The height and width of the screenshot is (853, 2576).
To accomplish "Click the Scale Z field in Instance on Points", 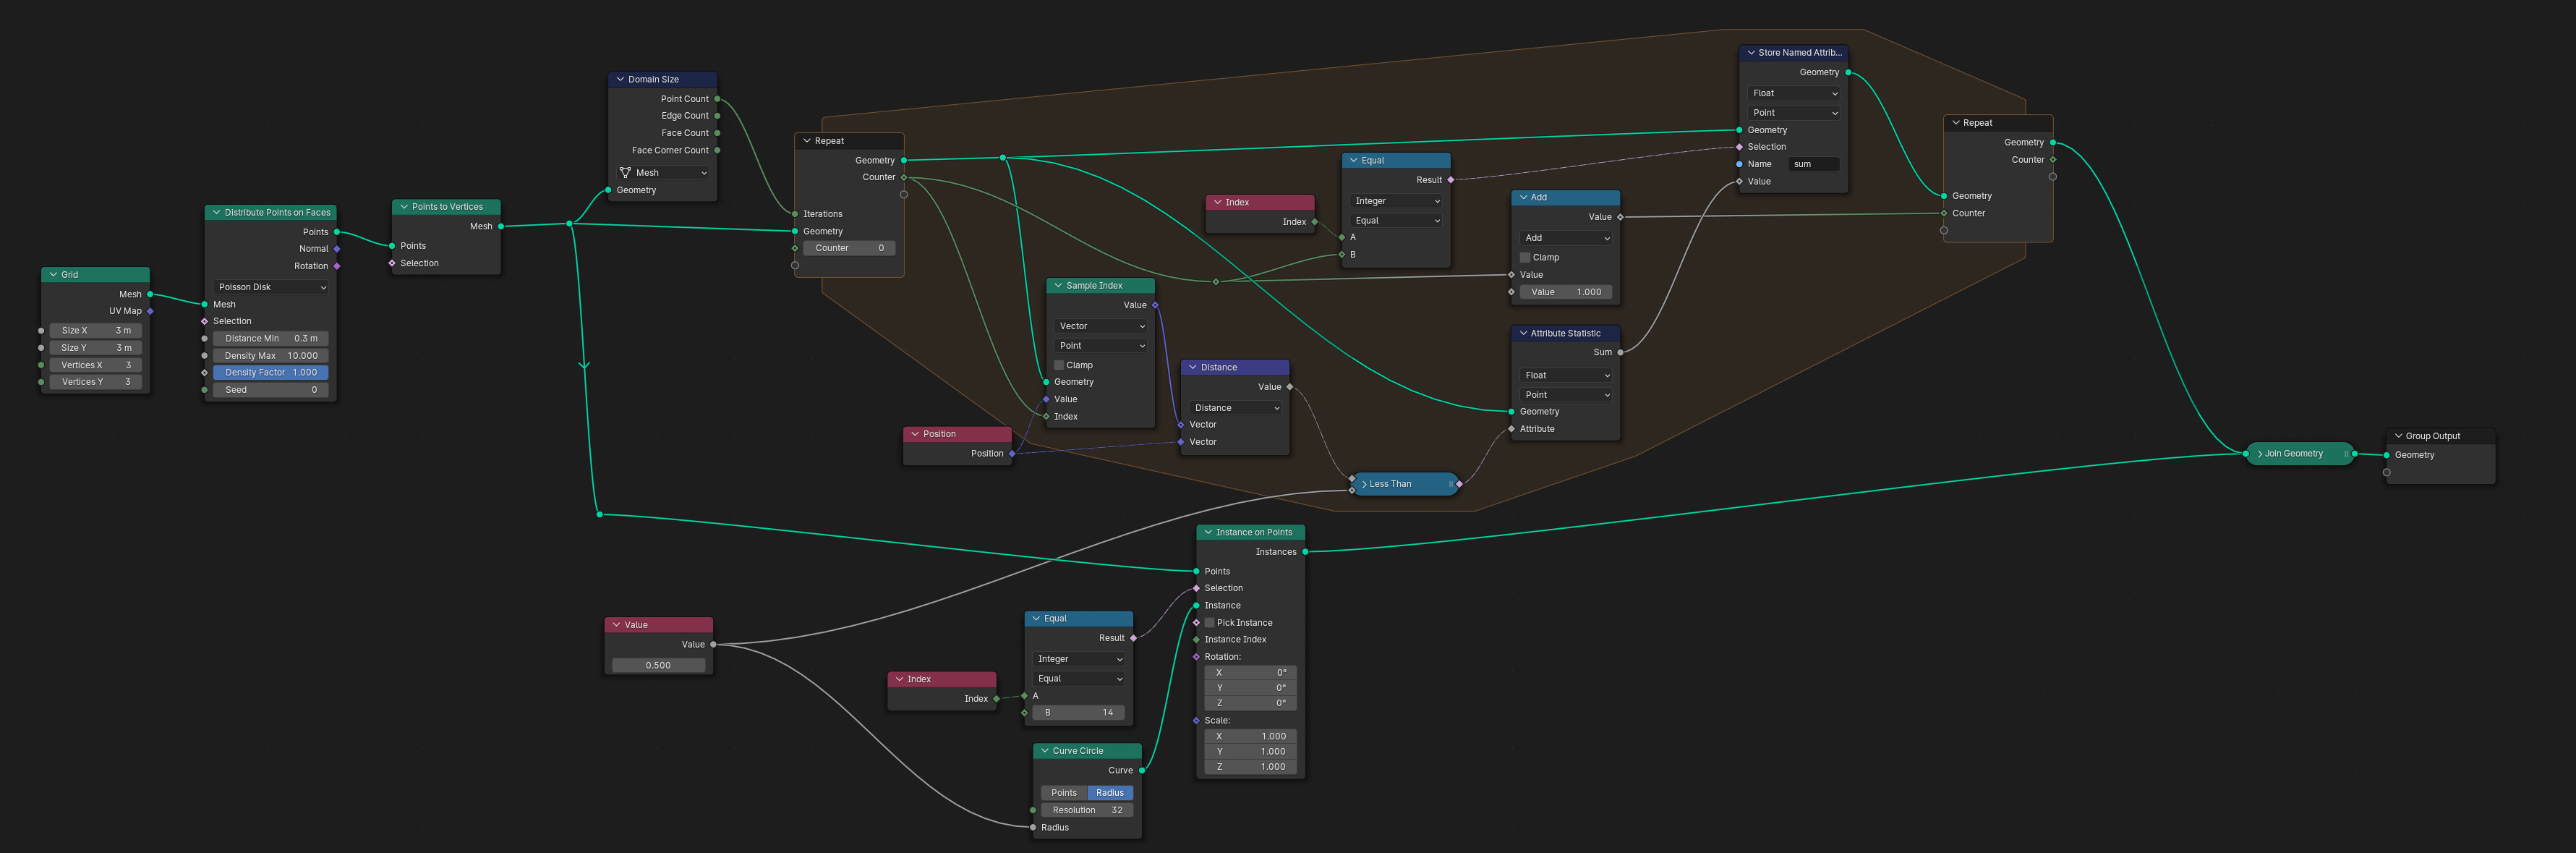I will click(1251, 767).
